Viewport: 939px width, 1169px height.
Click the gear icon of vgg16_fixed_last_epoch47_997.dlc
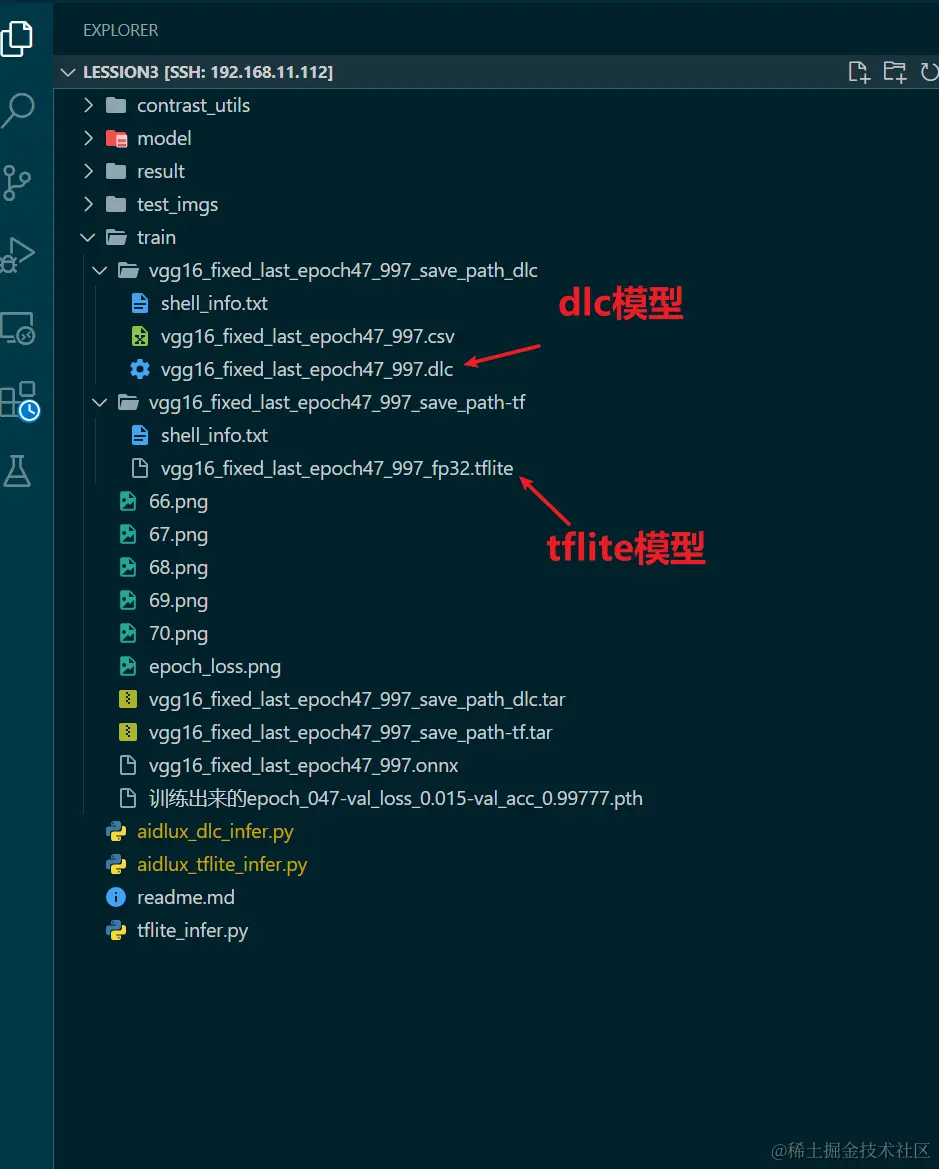pyautogui.click(x=139, y=369)
